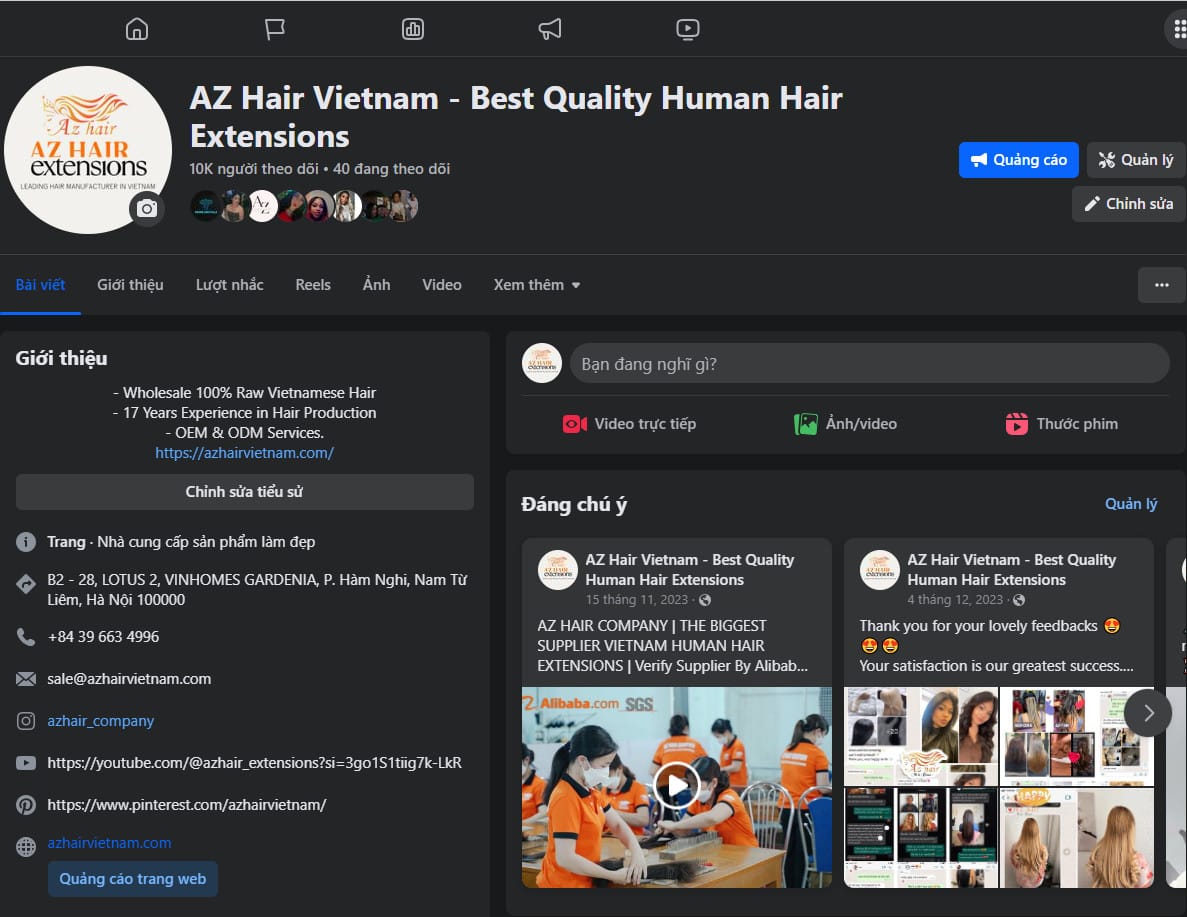
Task: Click the Bạn đang nghĩ gì composer field
Action: (x=869, y=362)
